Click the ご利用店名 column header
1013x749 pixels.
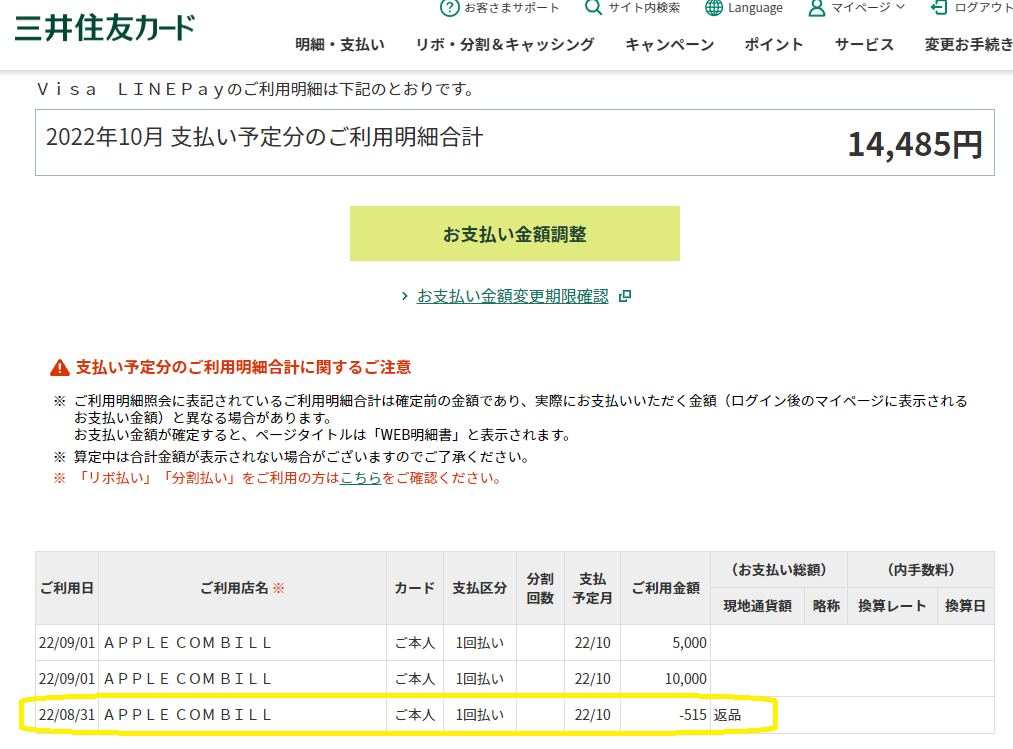[242, 588]
